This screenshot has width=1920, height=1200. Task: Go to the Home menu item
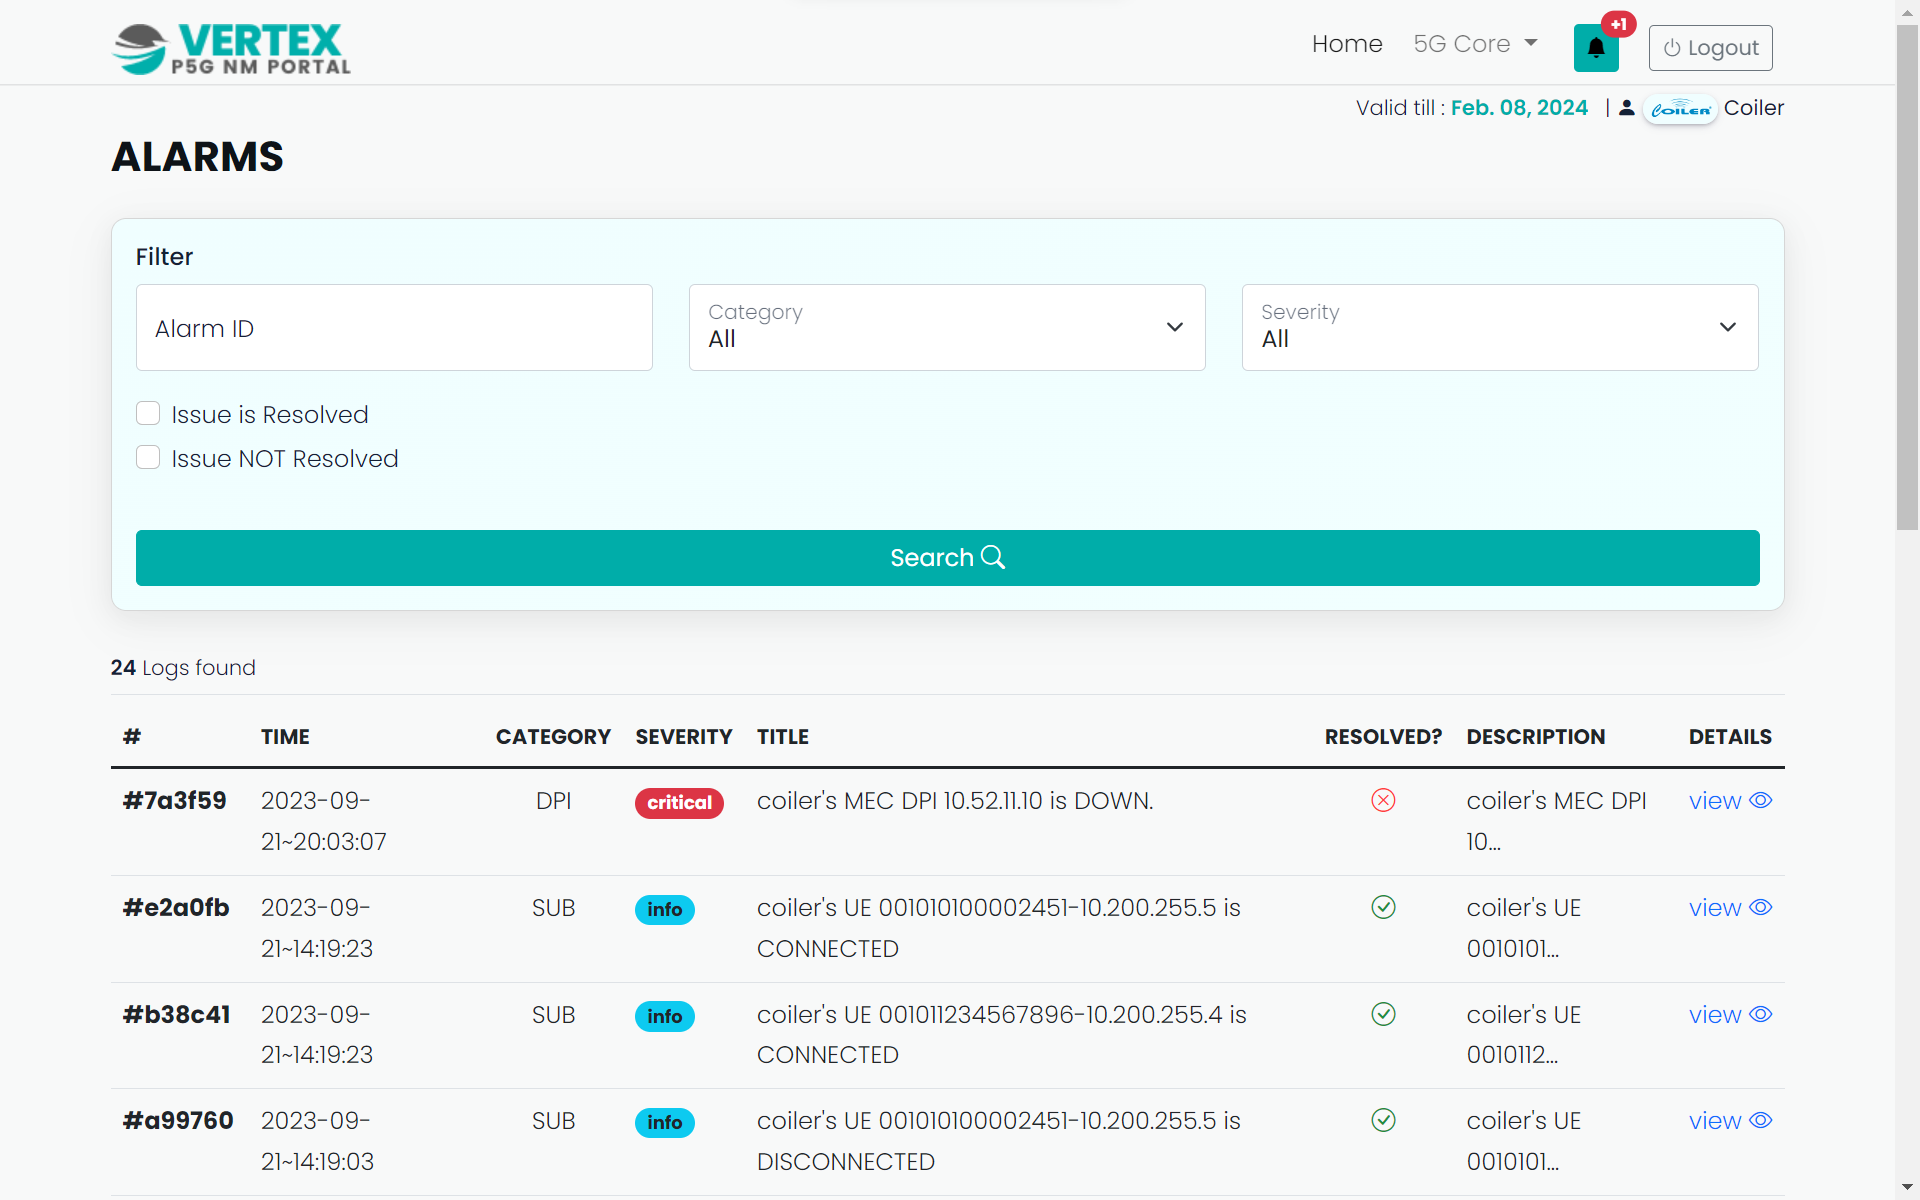(x=1346, y=44)
